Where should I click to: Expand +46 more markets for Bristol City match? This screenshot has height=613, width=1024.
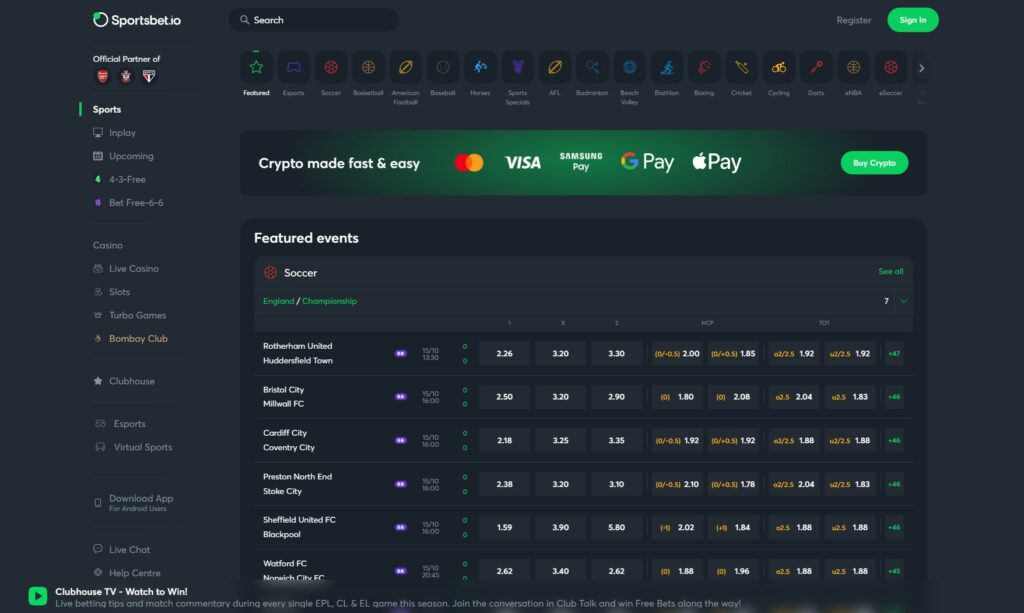[894, 396]
